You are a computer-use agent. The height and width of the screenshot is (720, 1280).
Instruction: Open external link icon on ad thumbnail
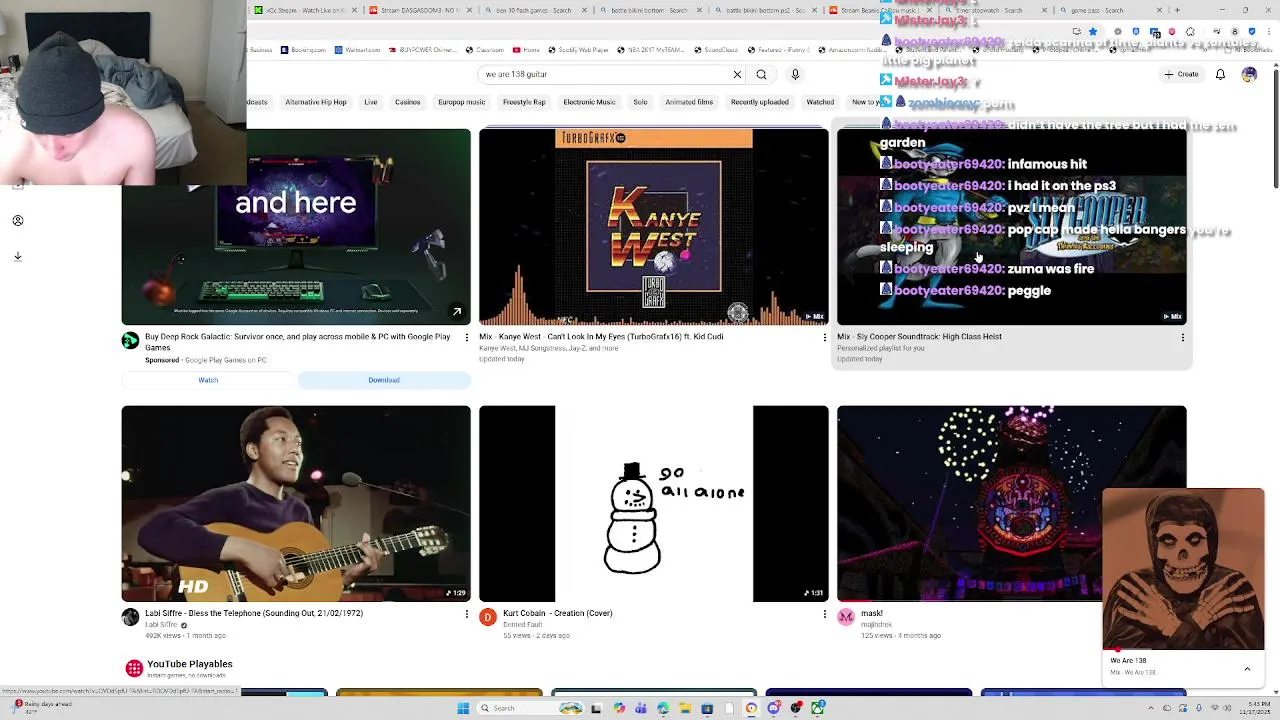(x=457, y=312)
